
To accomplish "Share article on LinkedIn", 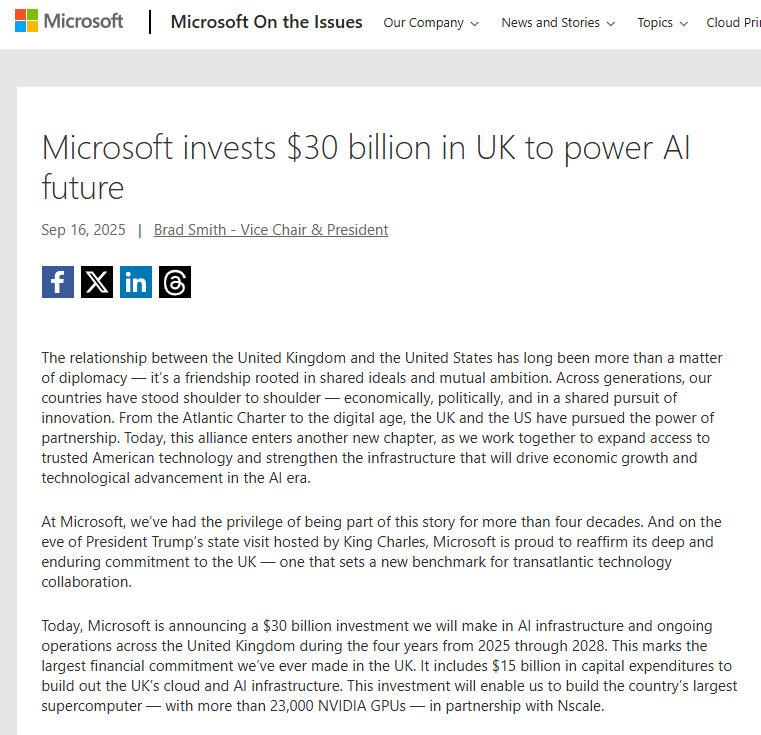I will click(x=136, y=282).
